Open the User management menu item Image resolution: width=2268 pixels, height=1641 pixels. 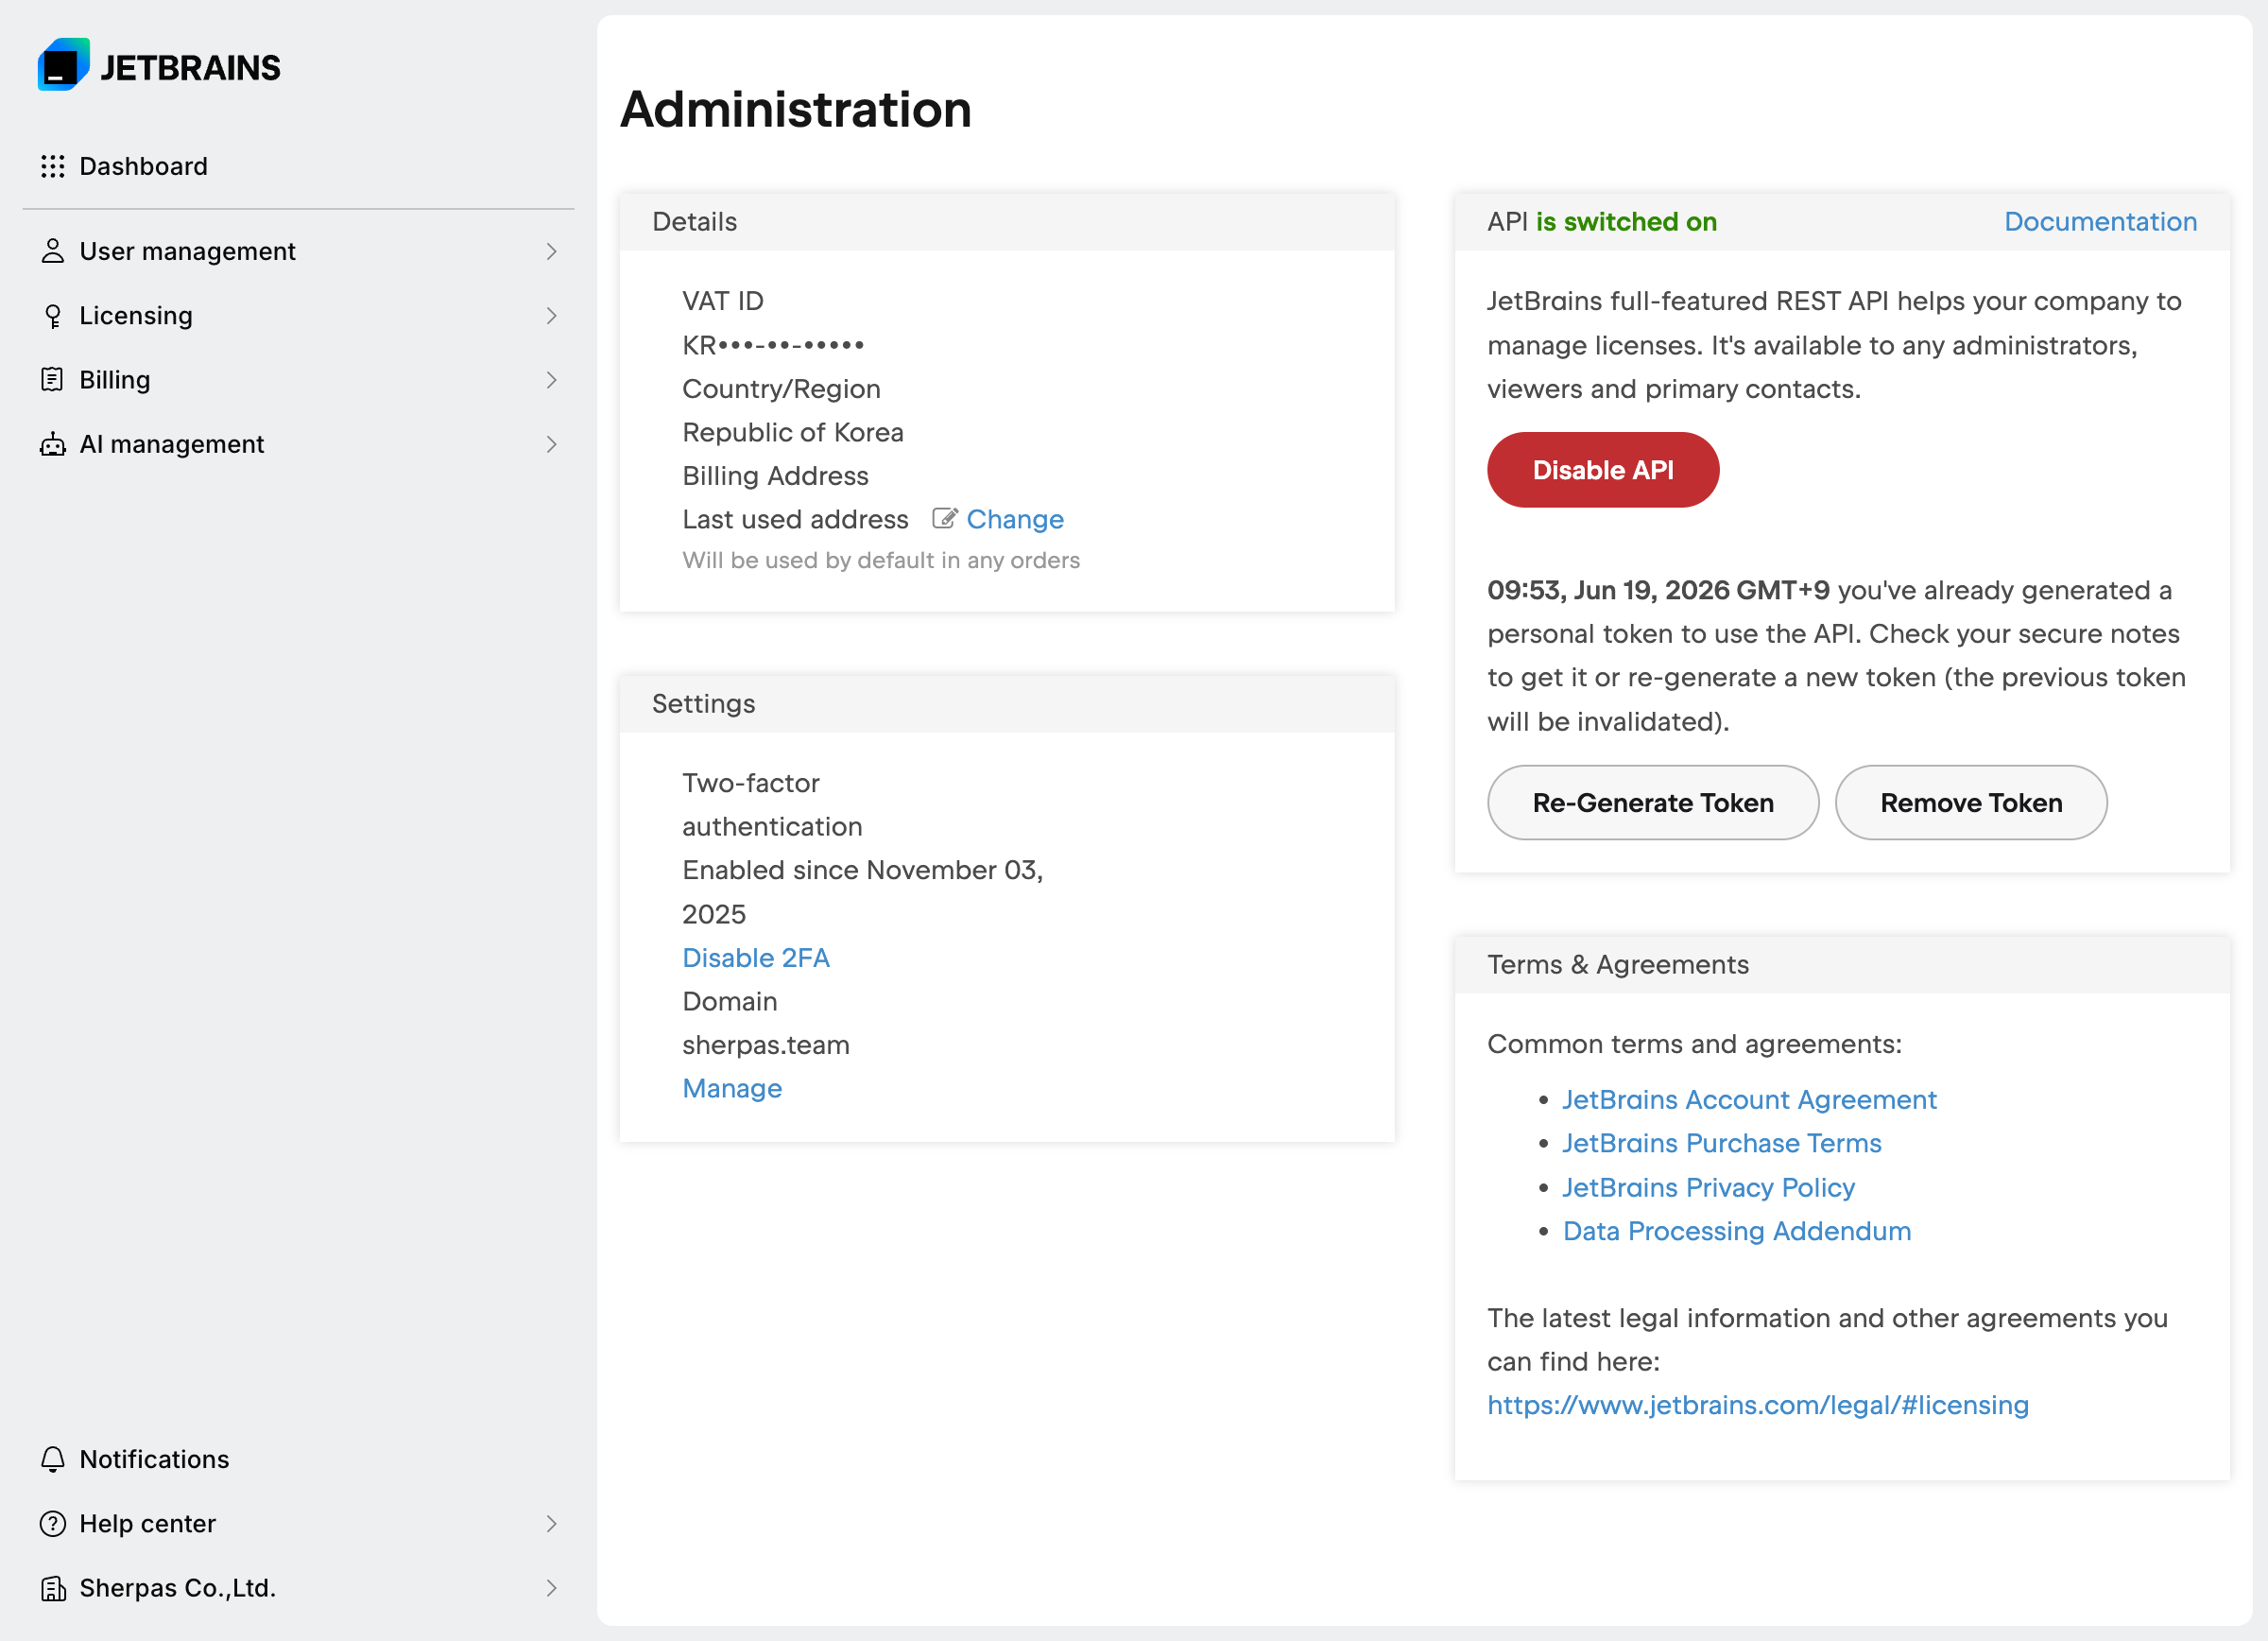(298, 251)
